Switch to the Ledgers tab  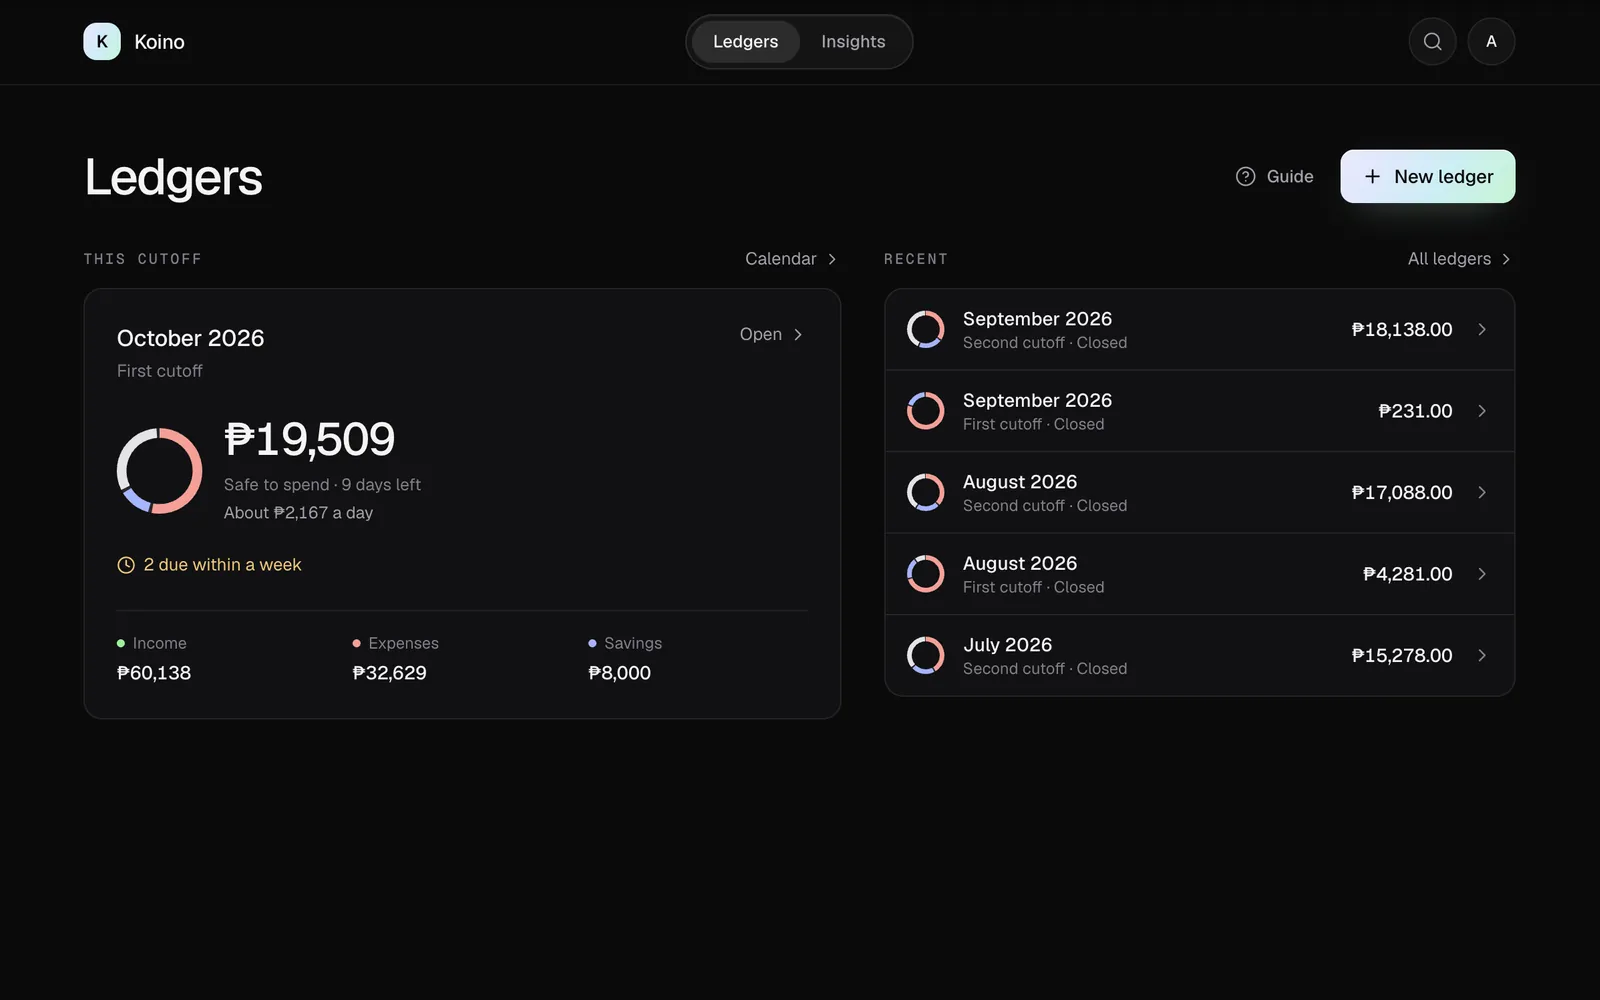tap(745, 42)
